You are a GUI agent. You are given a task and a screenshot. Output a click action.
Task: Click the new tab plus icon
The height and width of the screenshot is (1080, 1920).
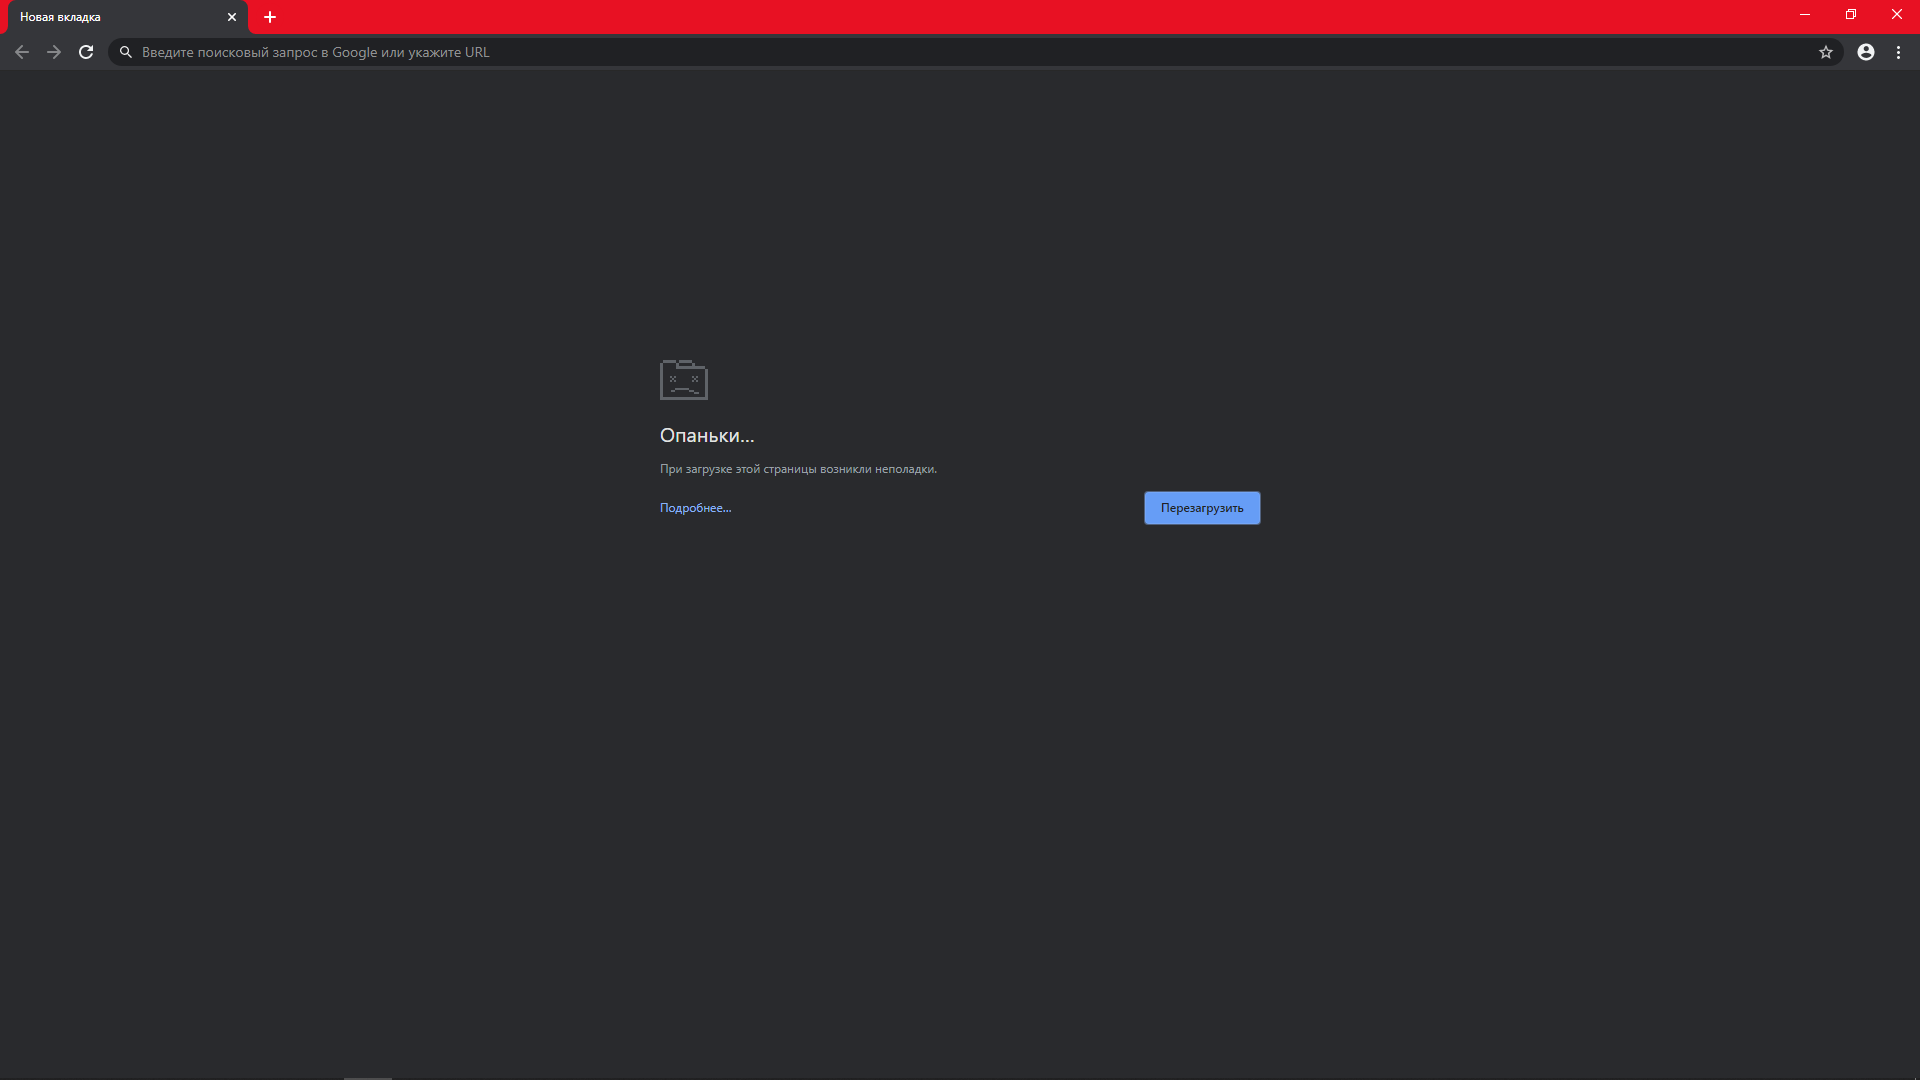269,16
